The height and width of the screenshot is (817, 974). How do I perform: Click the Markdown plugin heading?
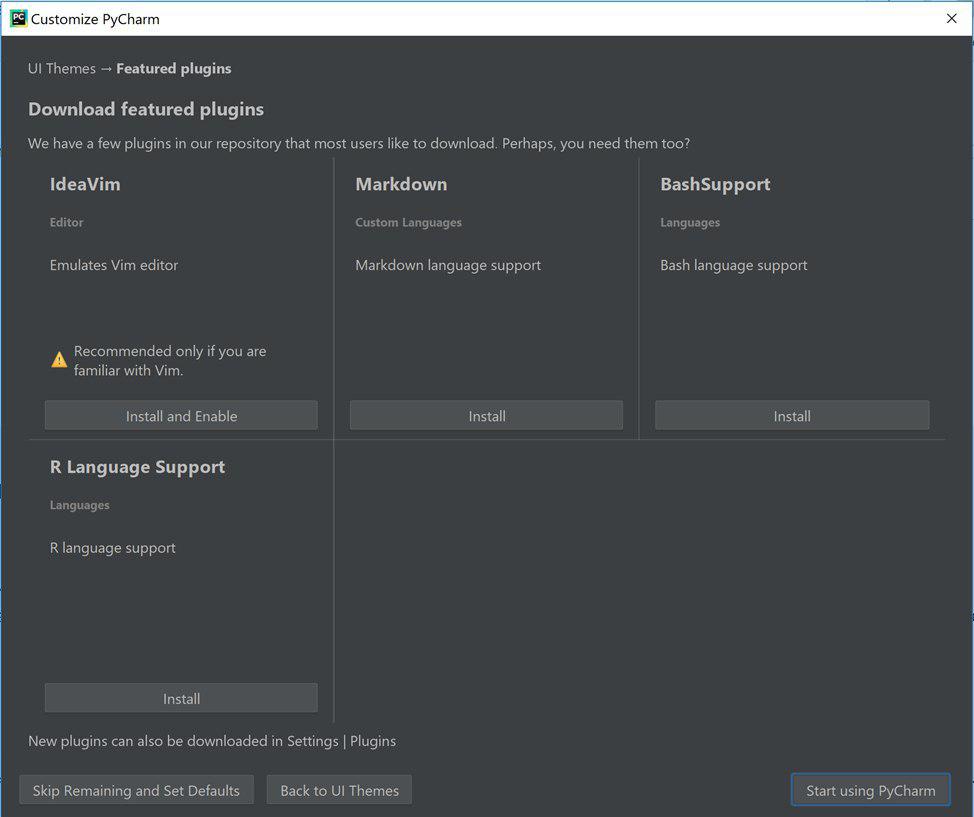(401, 184)
